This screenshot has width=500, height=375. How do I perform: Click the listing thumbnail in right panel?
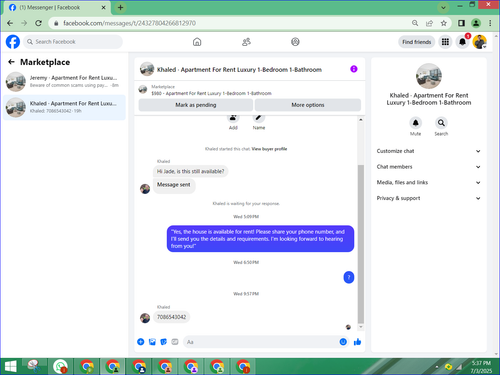[429, 76]
